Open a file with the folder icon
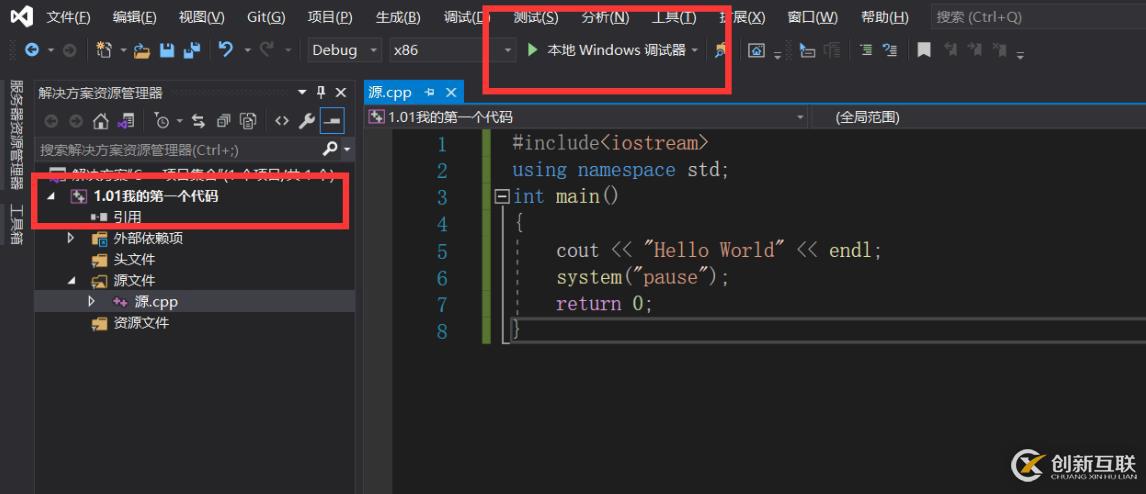This screenshot has height=494, width=1146. pyautogui.click(x=142, y=50)
